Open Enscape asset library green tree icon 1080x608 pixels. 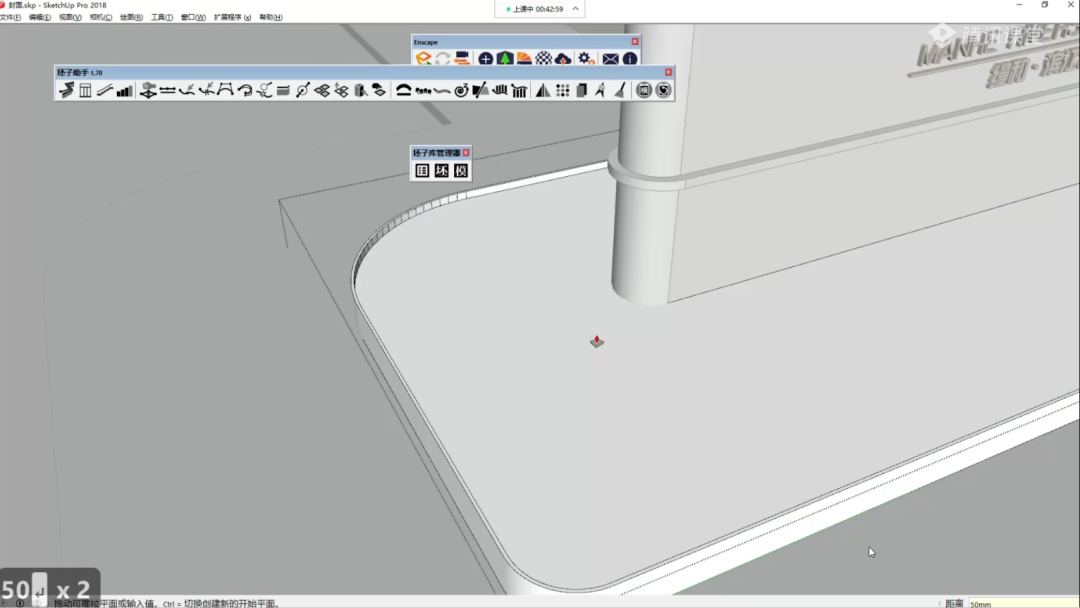point(505,59)
